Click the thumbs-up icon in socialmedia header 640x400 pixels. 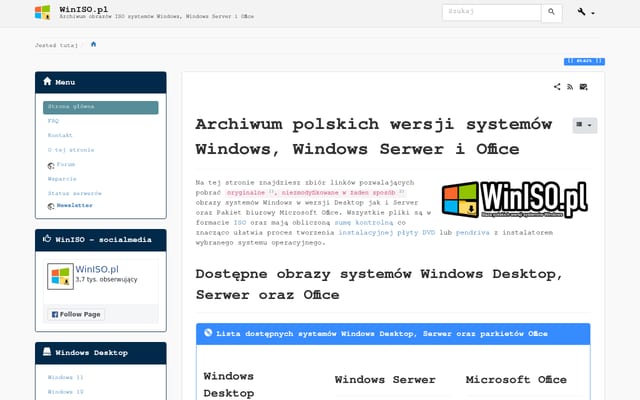point(47,239)
